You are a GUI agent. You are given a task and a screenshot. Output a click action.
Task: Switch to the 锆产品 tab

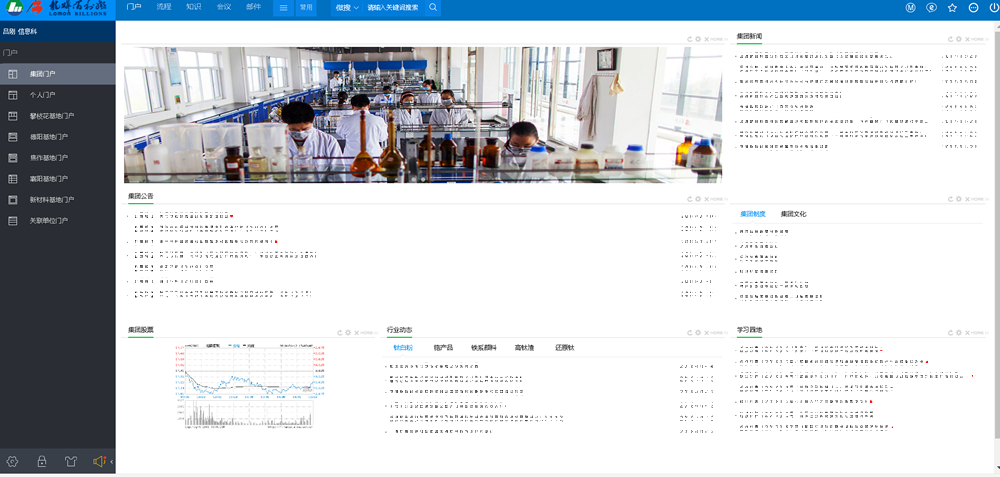pos(443,348)
